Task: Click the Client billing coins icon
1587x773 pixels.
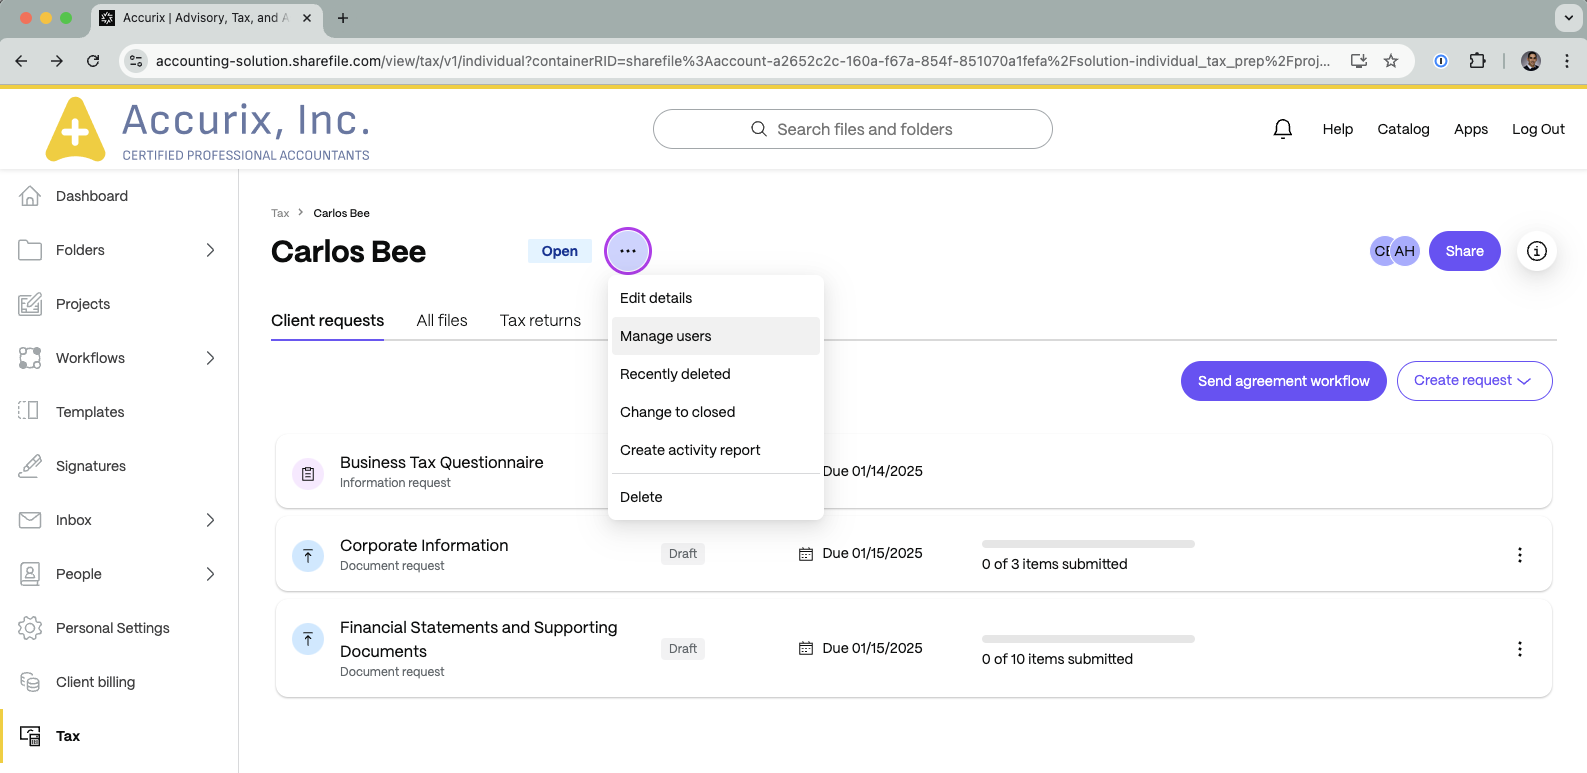Action: pyautogui.click(x=30, y=682)
